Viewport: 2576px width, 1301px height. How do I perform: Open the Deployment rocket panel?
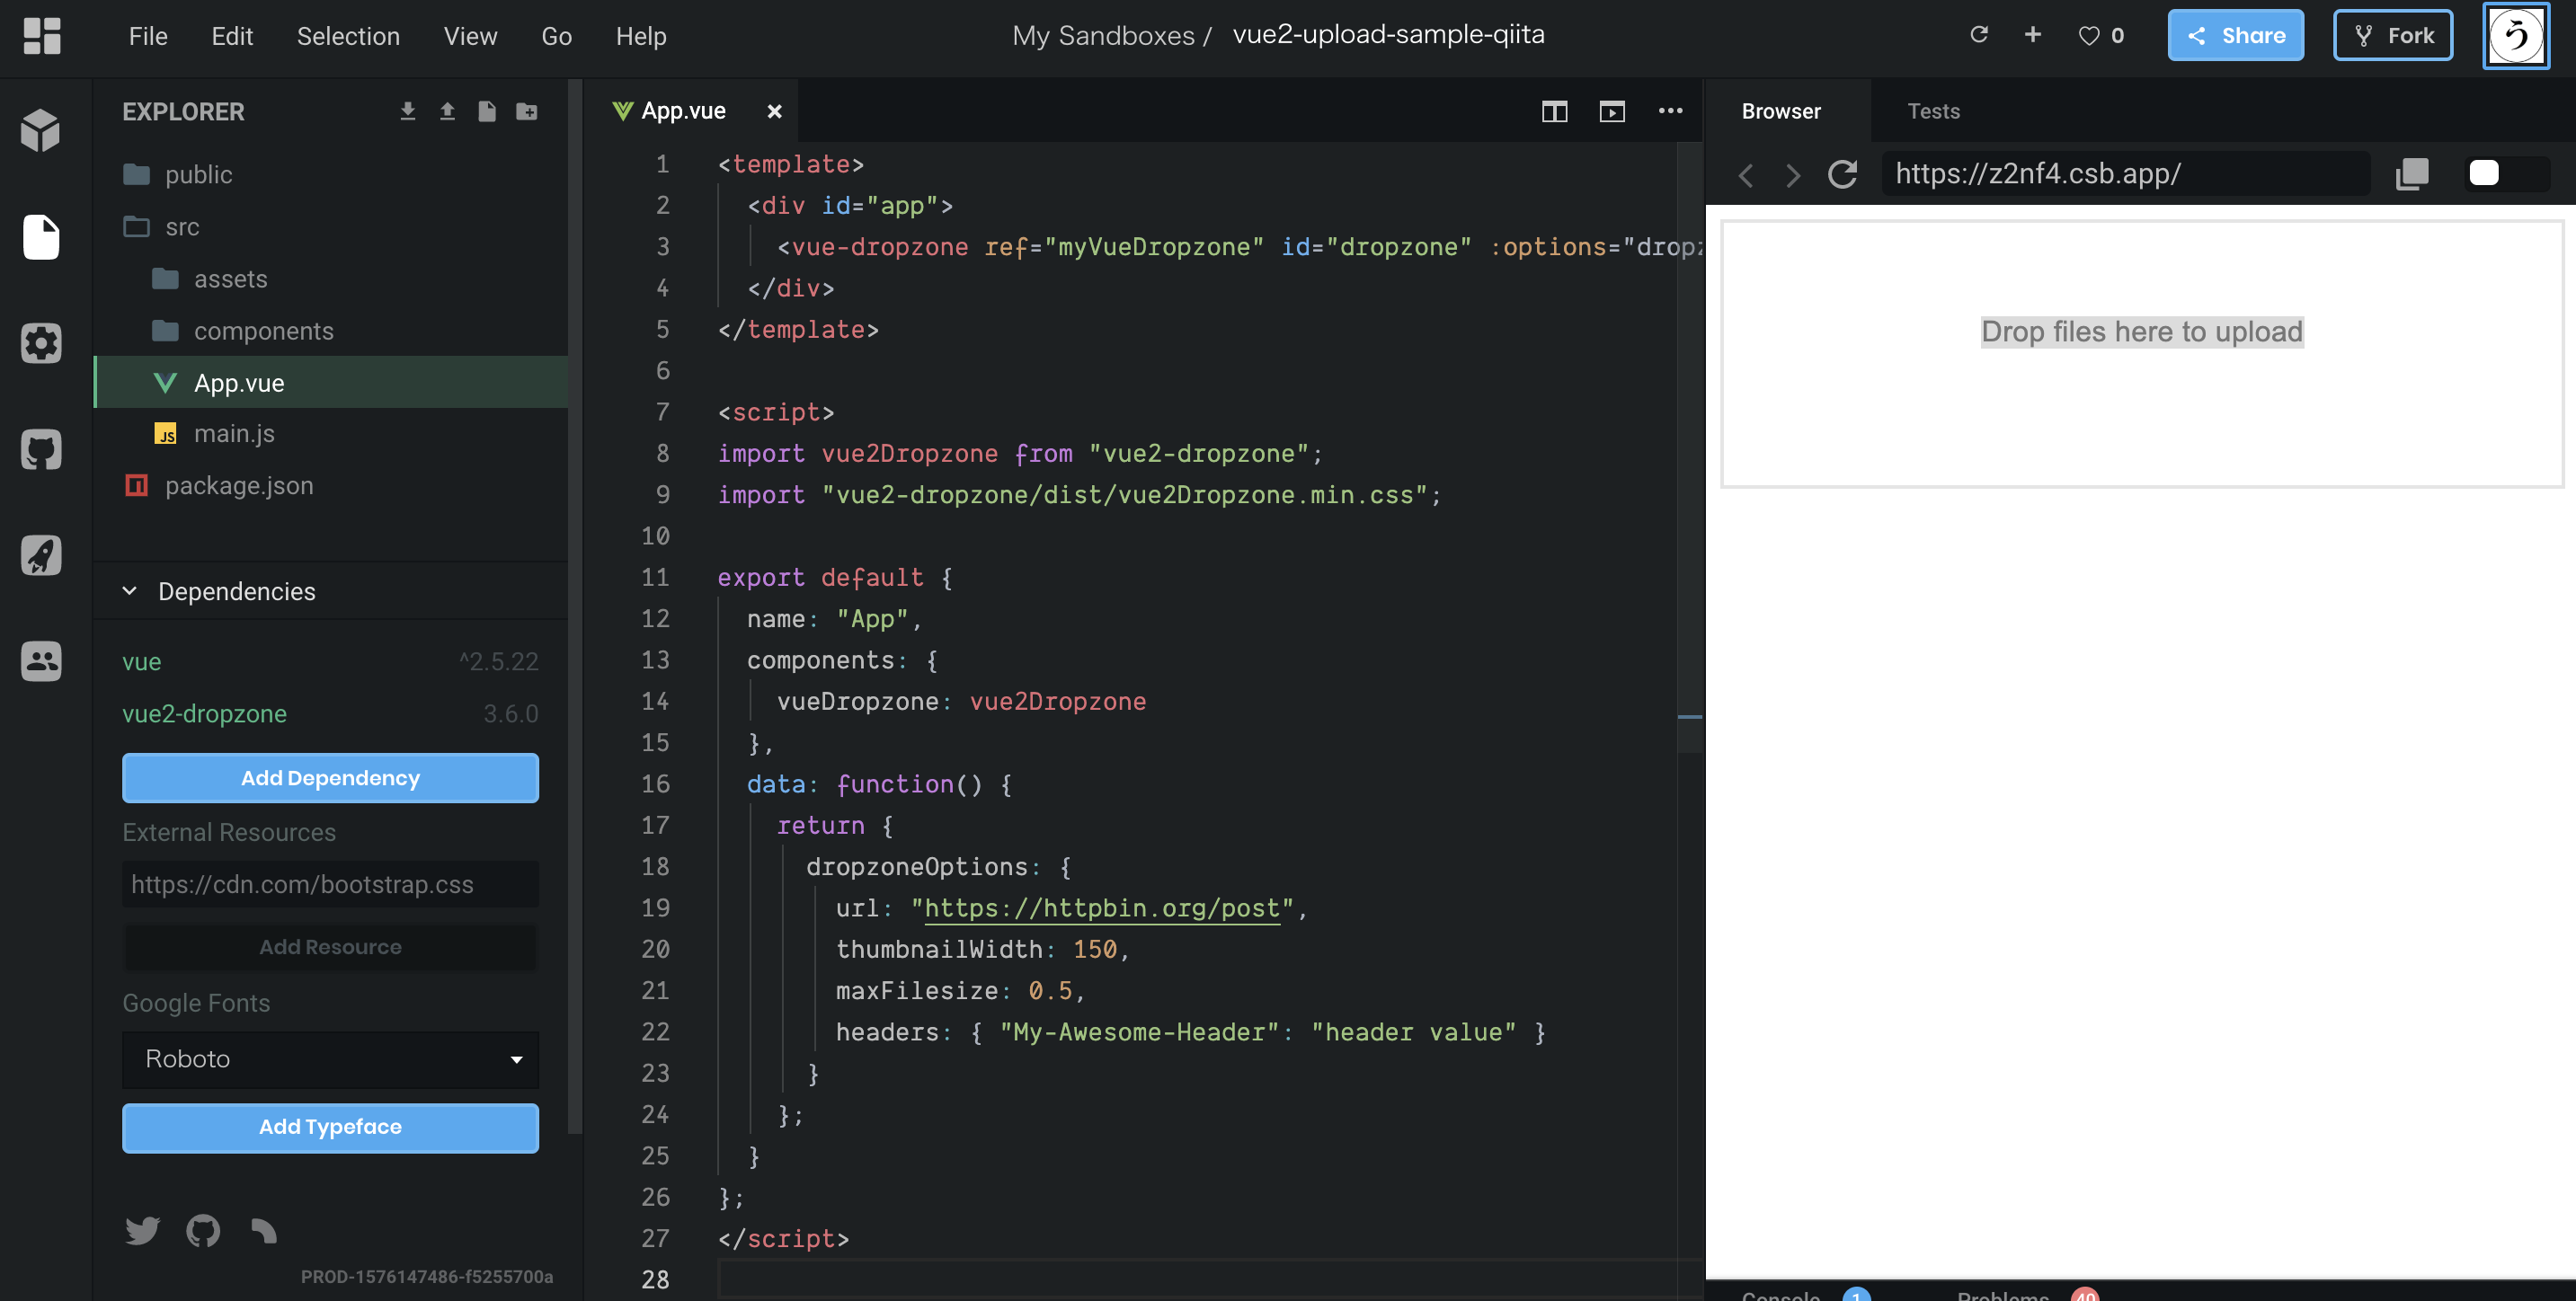(x=41, y=555)
